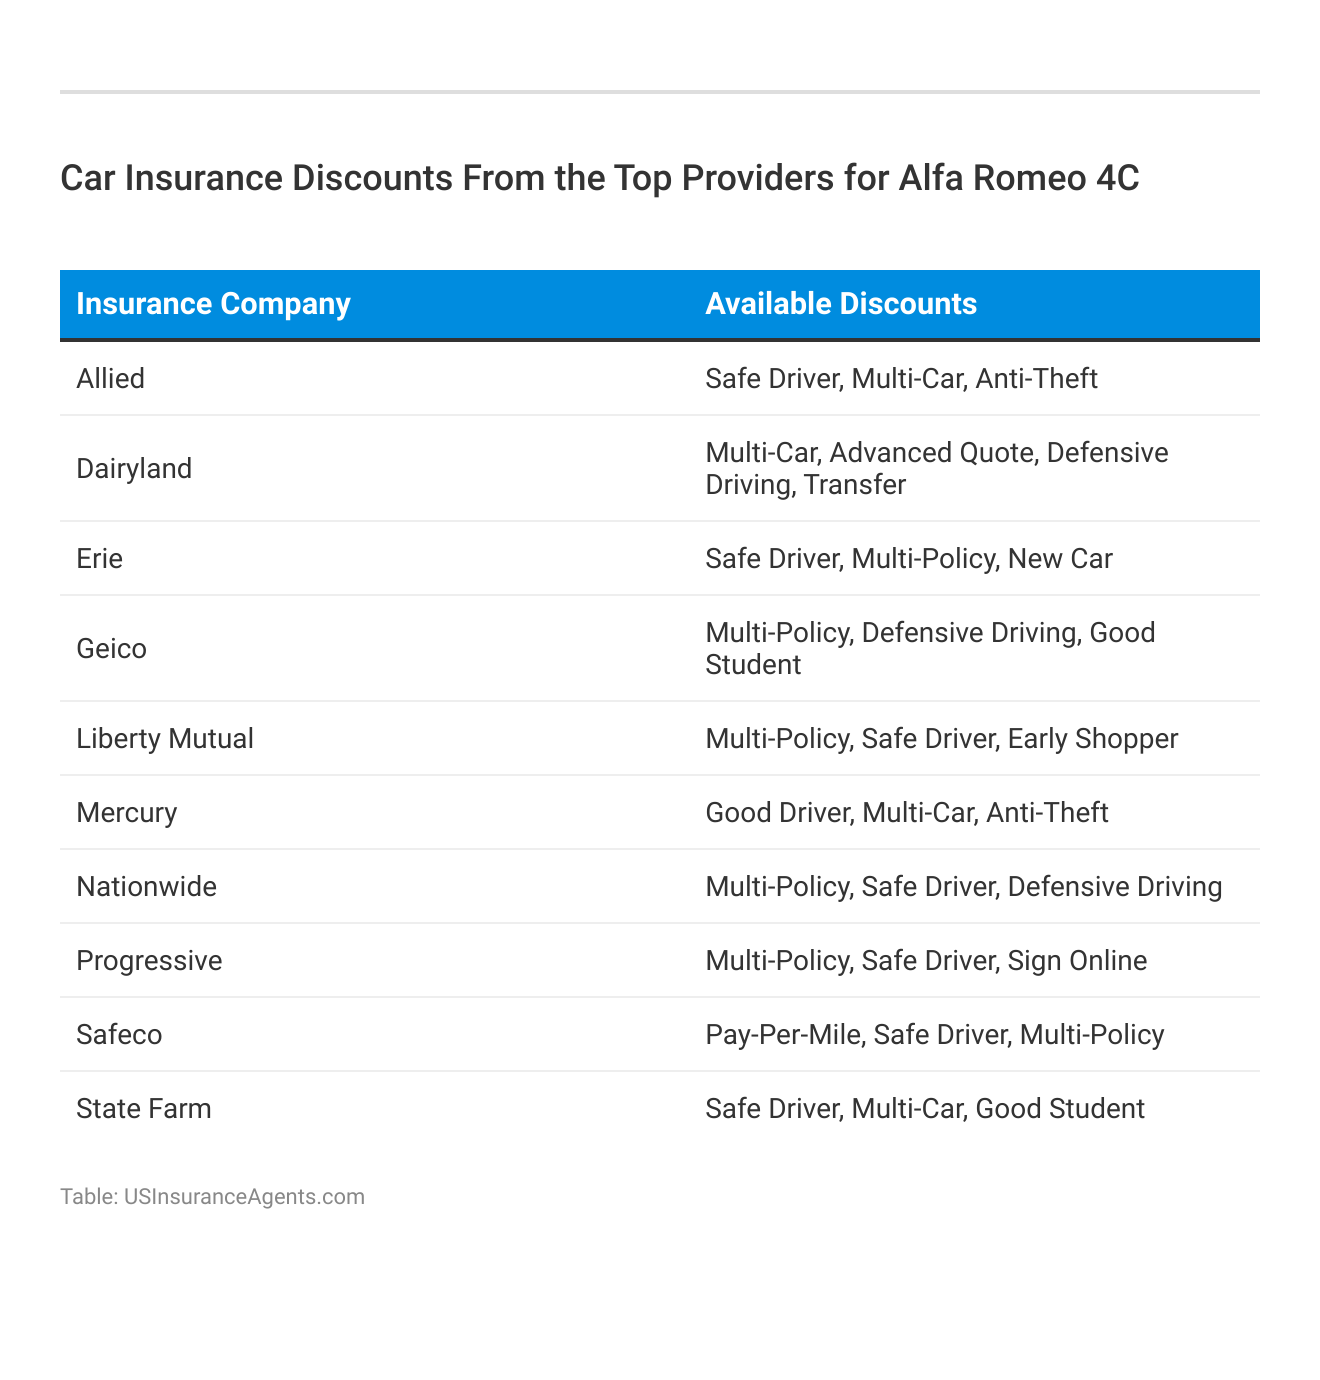Select the Liberty Mutual company cell

coord(165,739)
